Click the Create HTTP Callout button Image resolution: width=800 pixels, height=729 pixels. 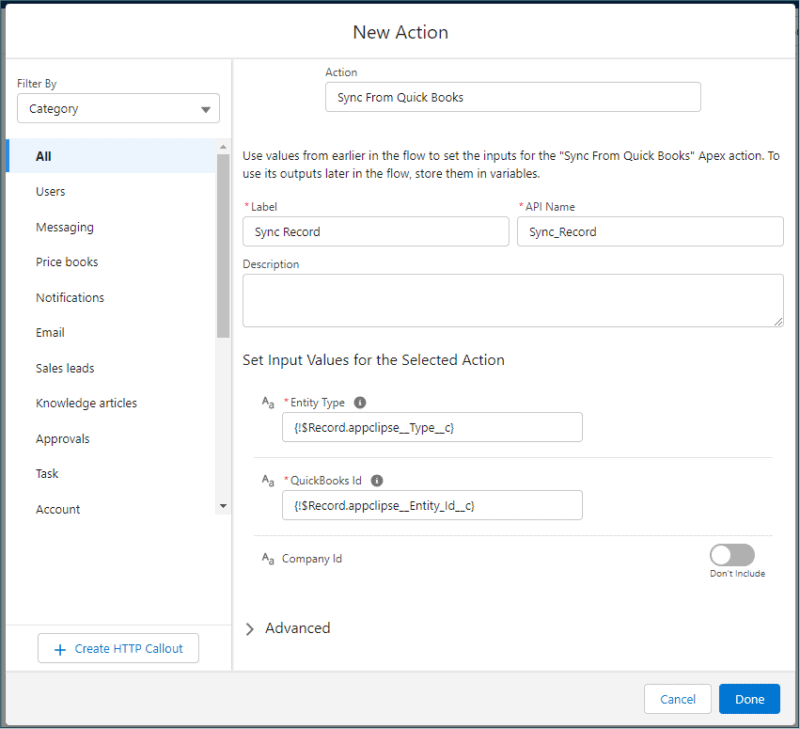(118, 648)
